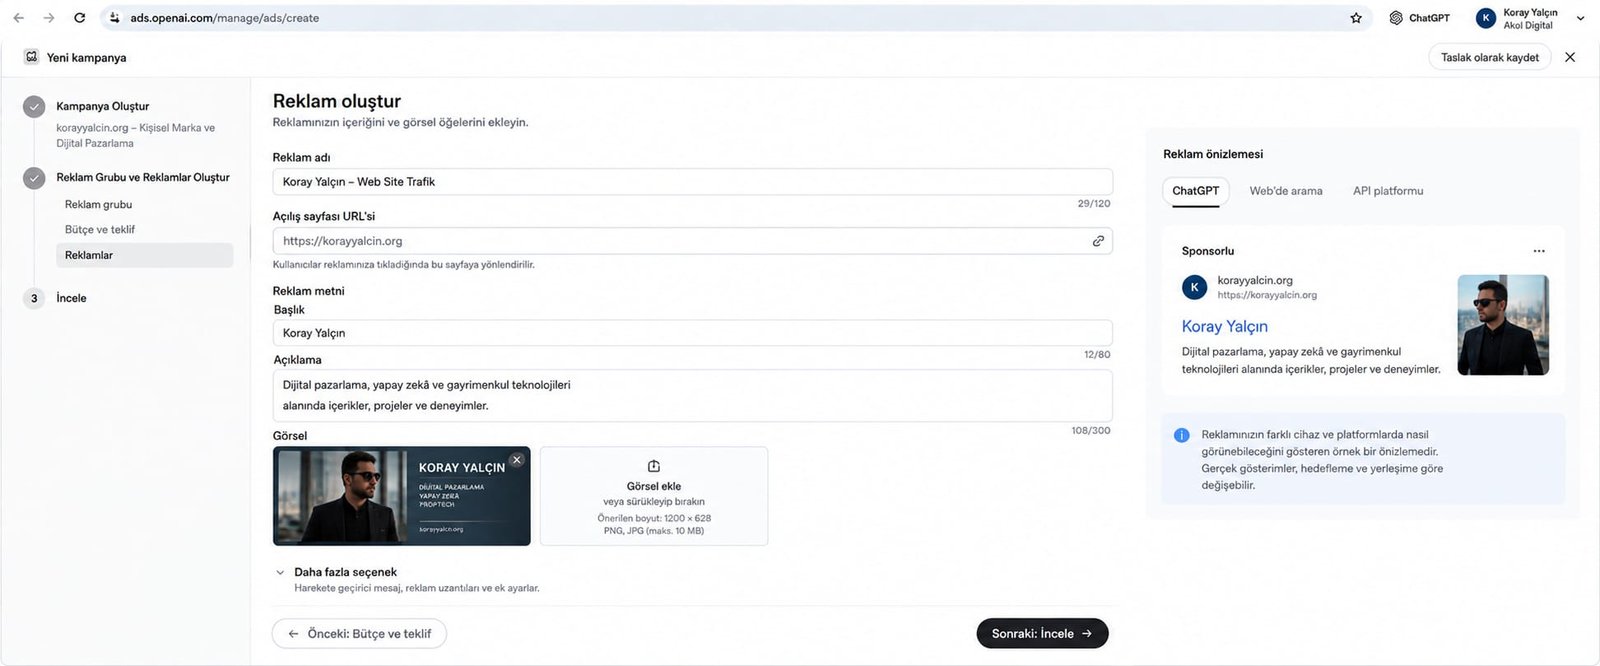This screenshot has width=1600, height=666.
Task: Click the 108/300 character counter
Action: tap(1091, 430)
